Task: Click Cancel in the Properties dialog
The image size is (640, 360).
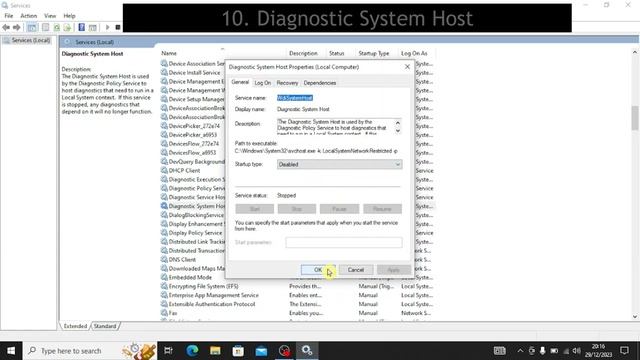Action: point(356,270)
